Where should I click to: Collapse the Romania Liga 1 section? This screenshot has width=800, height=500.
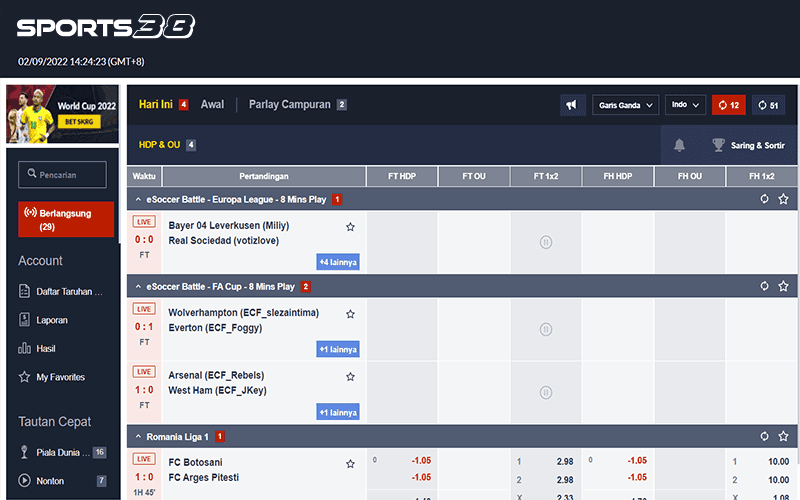click(138, 437)
